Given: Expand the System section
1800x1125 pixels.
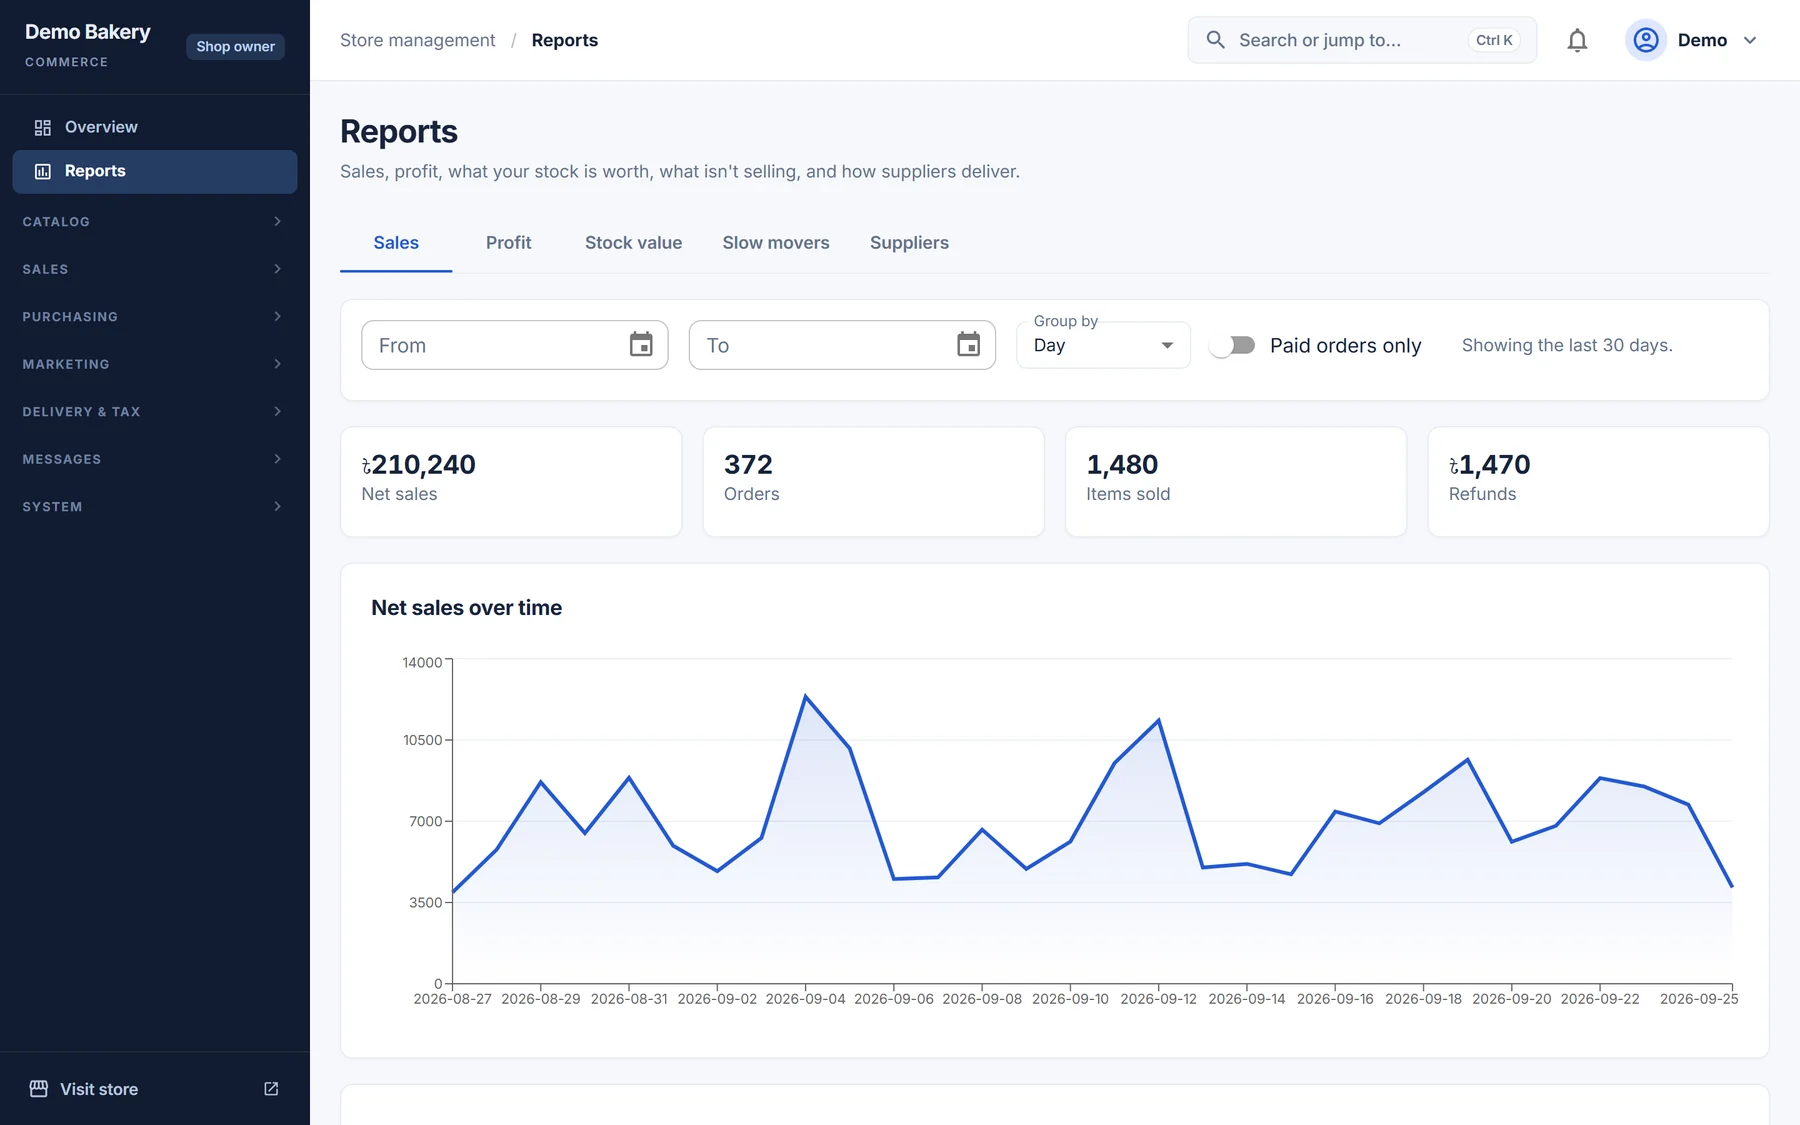Looking at the screenshot, I should click(x=155, y=506).
